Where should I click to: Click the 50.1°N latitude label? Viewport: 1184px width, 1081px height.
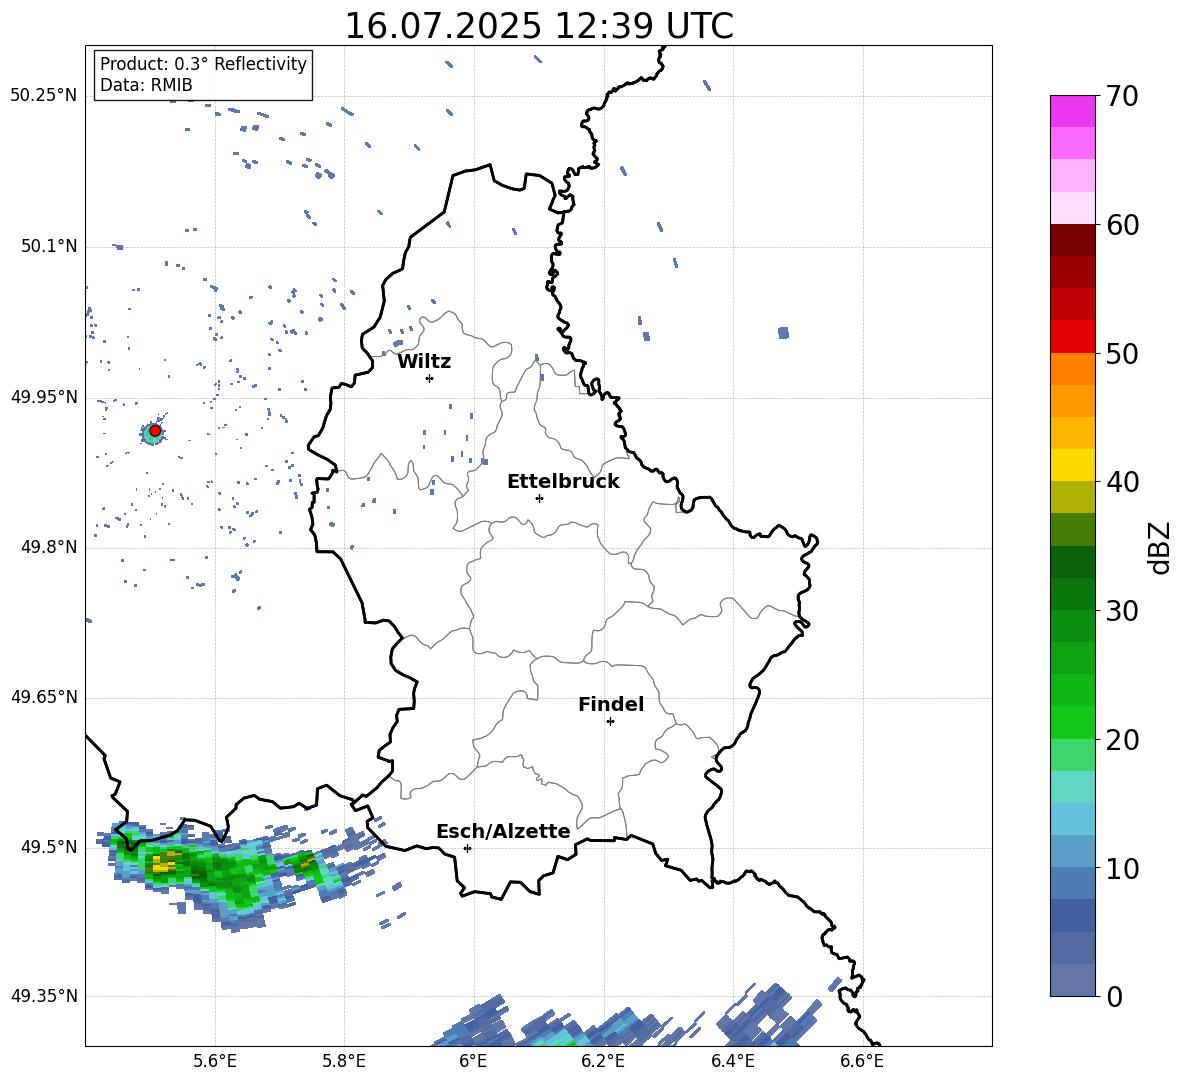49,247
